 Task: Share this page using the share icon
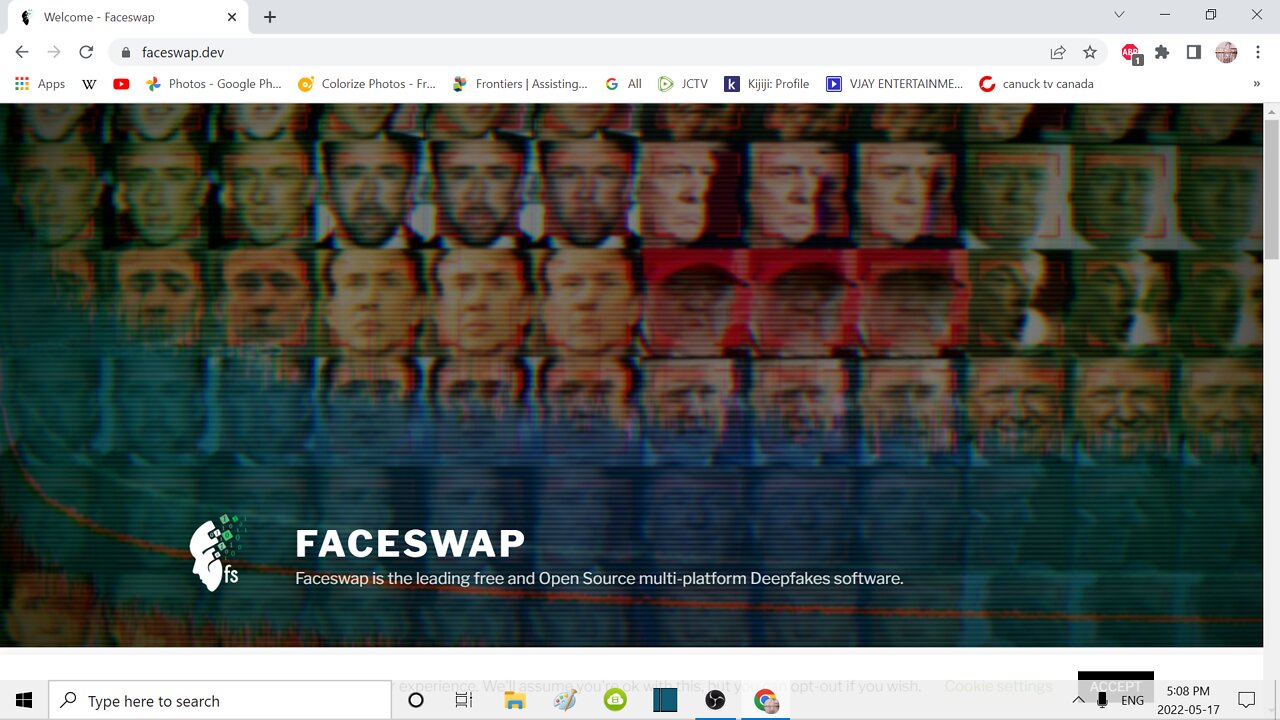tap(1058, 52)
